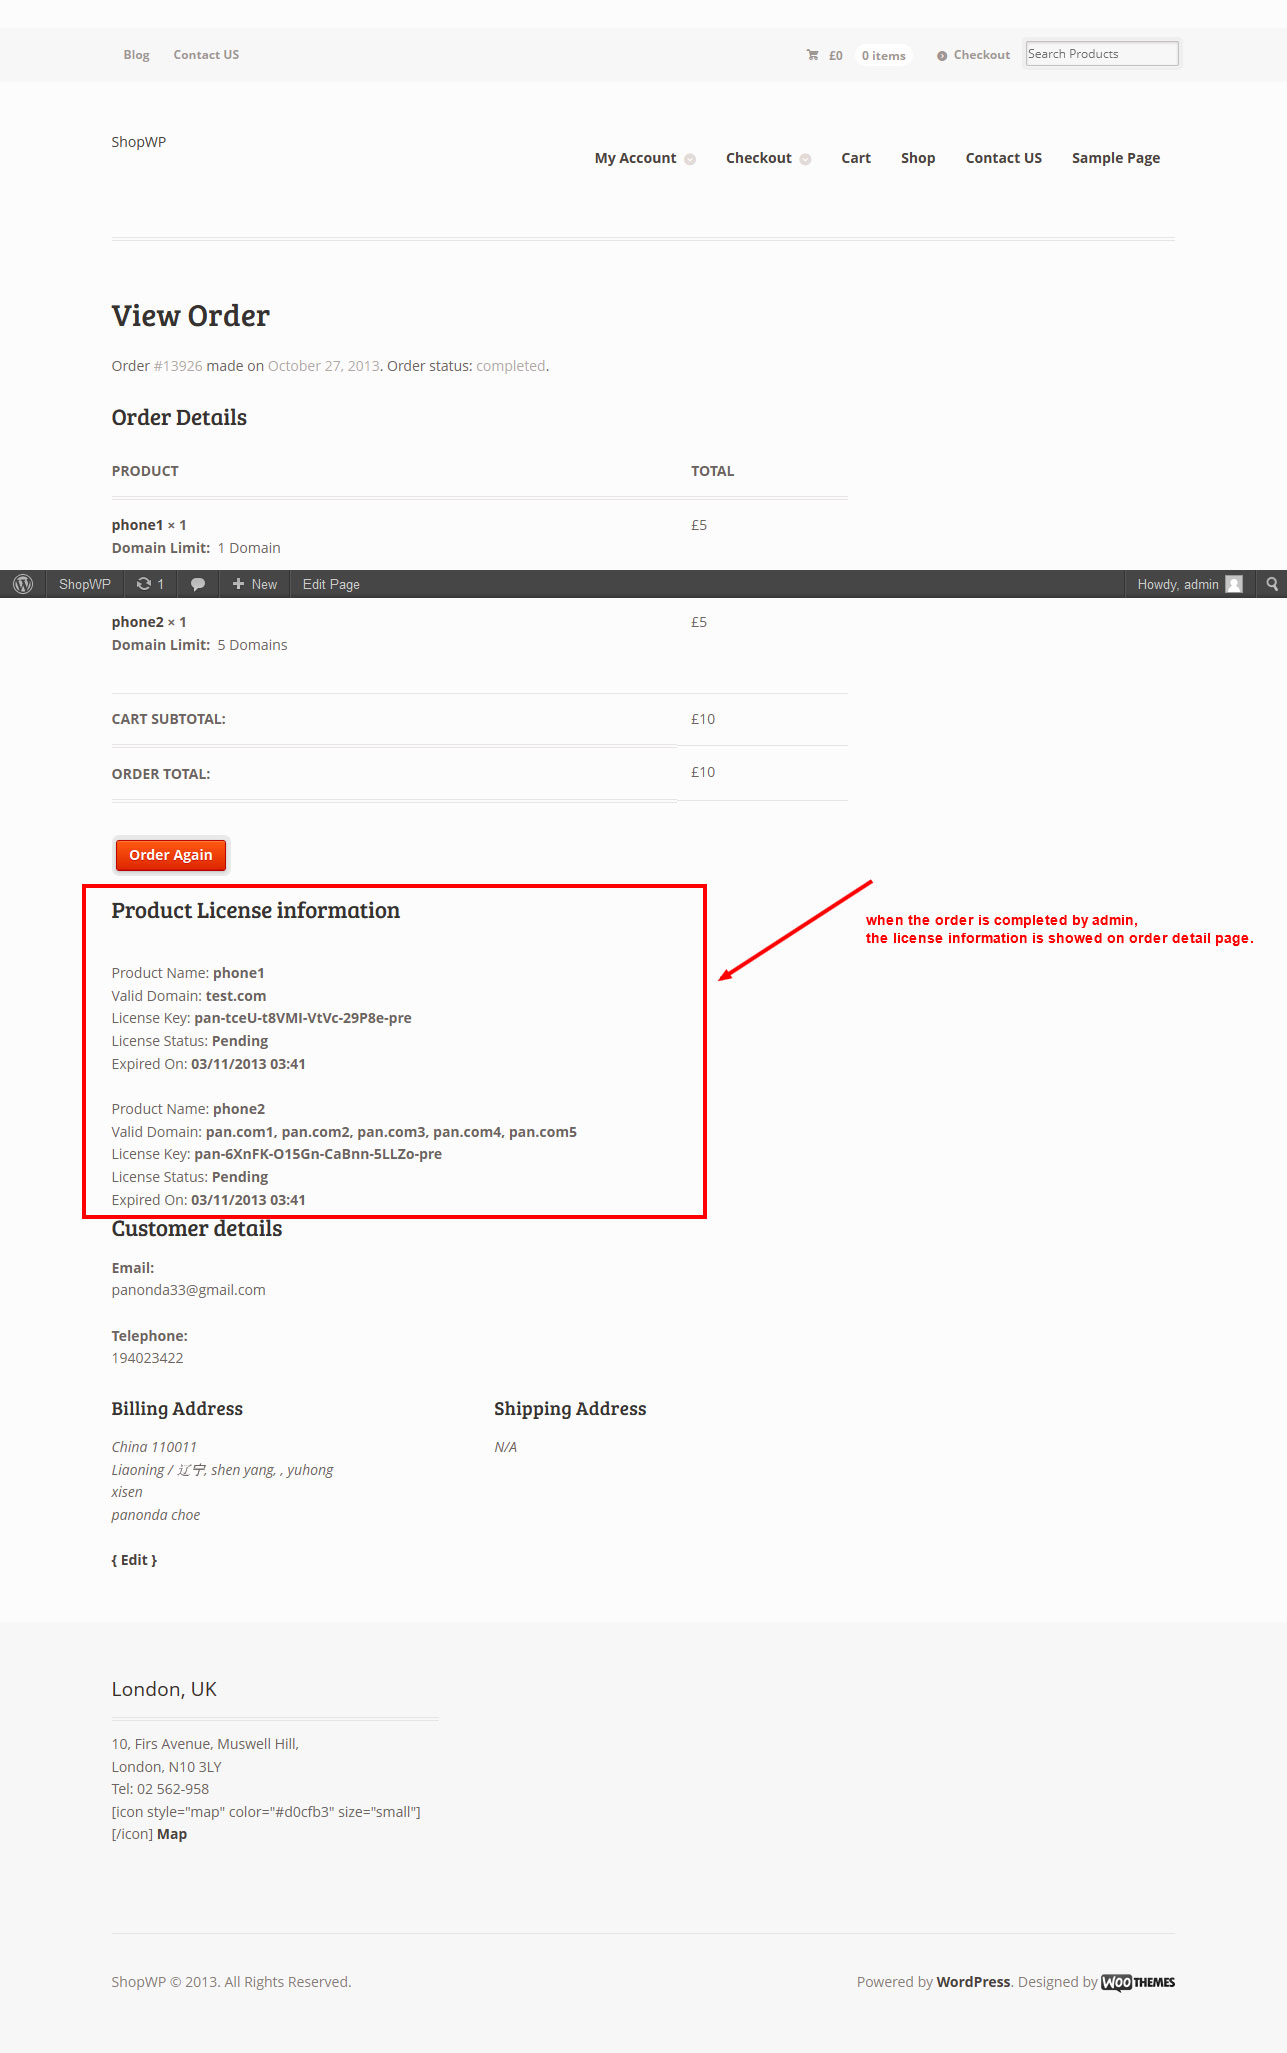Open the My Account menu

(635, 158)
